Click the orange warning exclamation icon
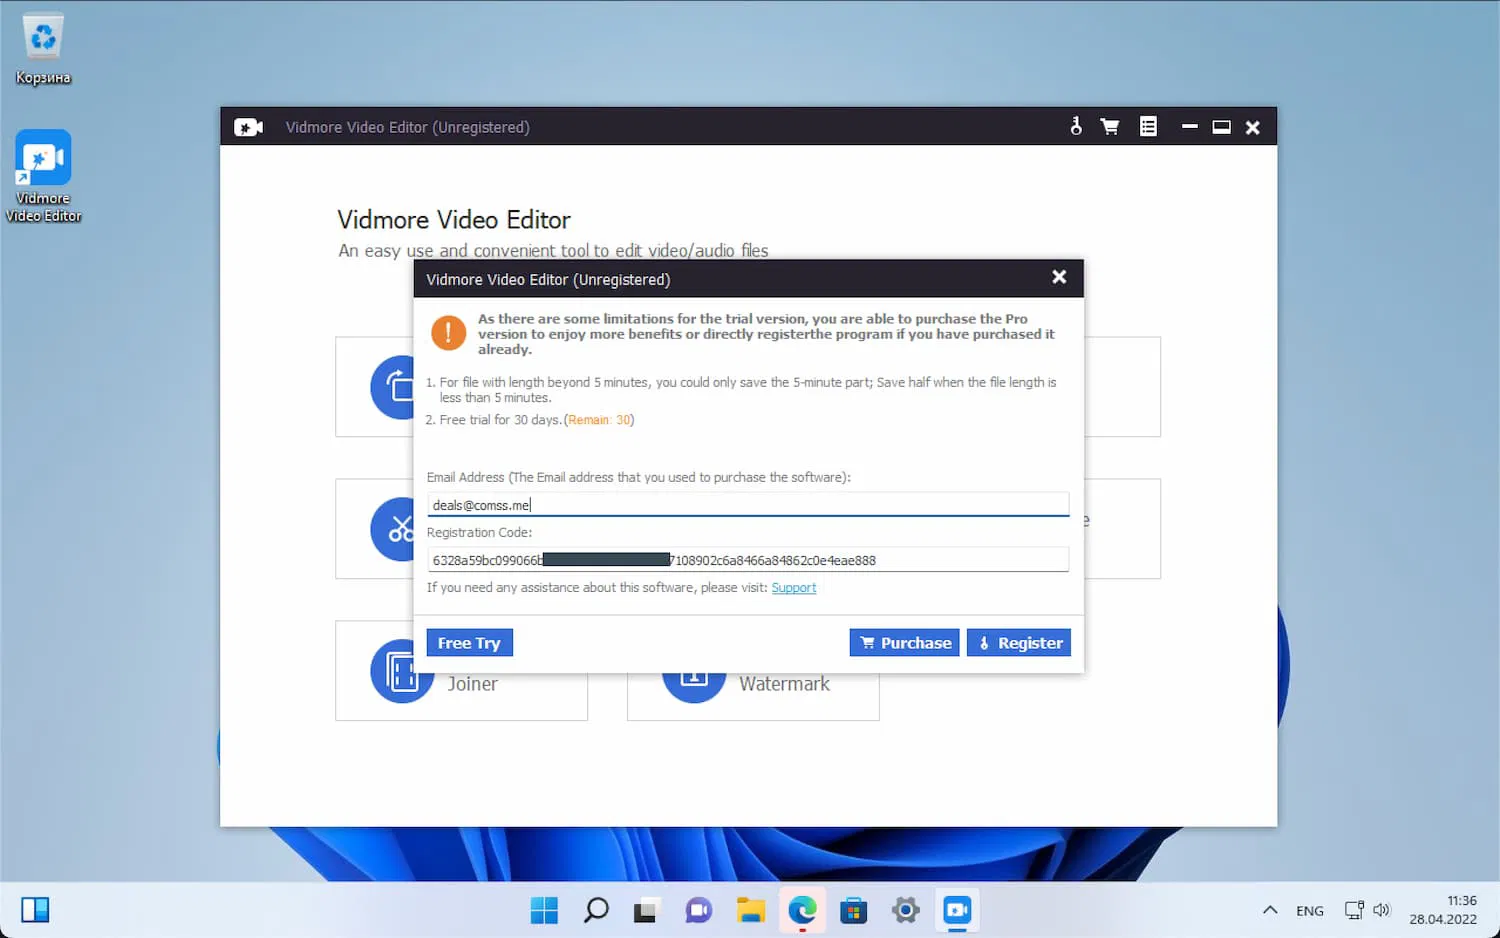This screenshot has width=1500, height=938. (x=448, y=333)
